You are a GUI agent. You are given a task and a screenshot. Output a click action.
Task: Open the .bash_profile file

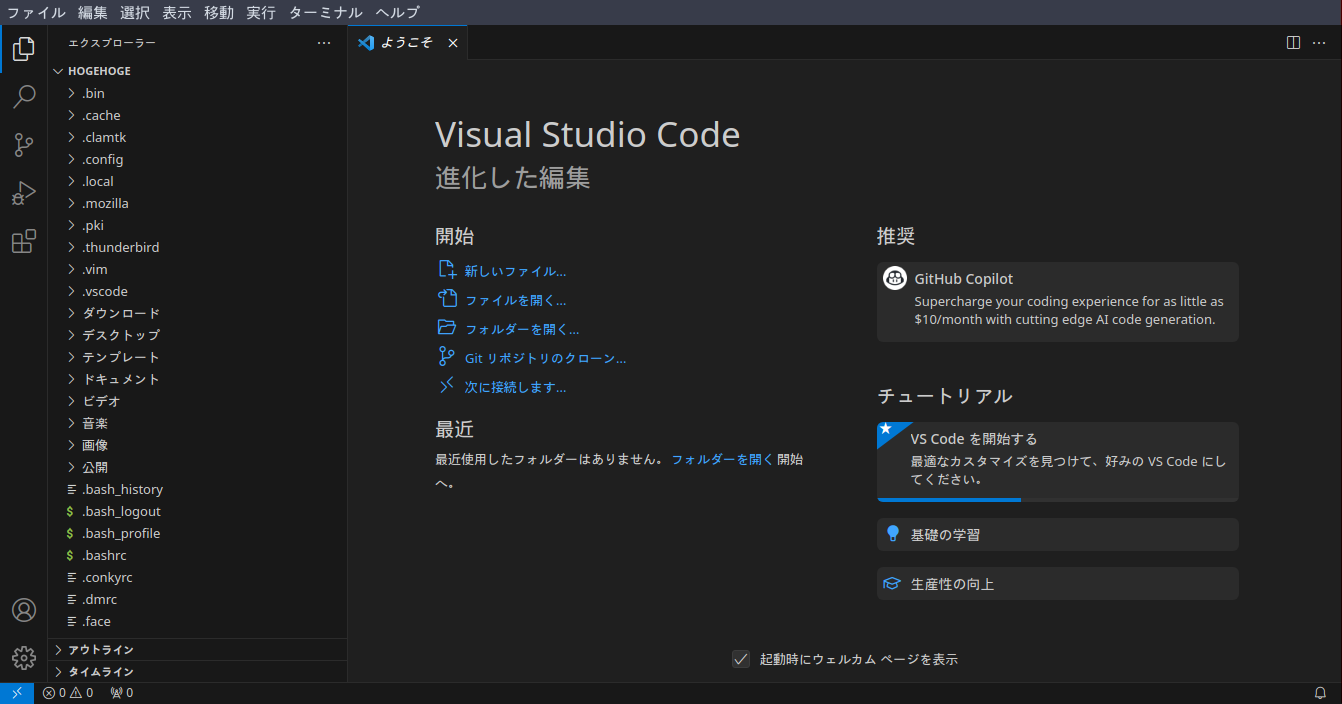pos(197,533)
